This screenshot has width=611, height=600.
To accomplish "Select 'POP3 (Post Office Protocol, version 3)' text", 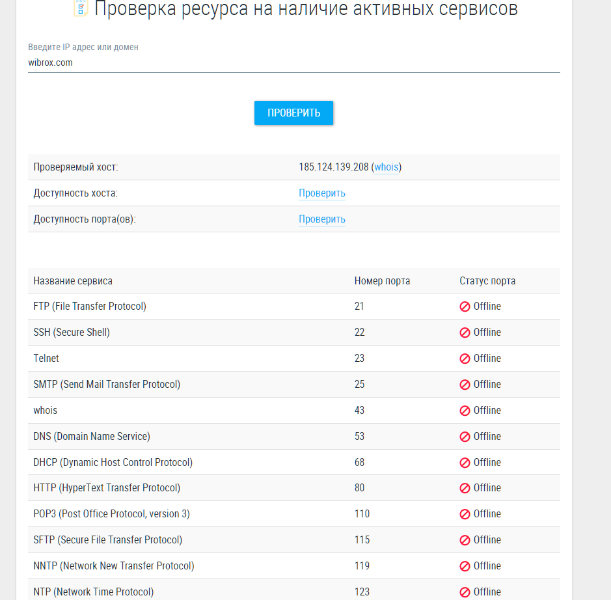I will tap(111, 514).
